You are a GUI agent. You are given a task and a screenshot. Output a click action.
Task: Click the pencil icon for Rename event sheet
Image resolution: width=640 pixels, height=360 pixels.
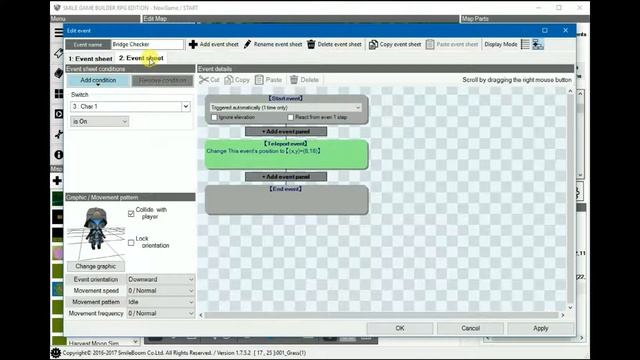(247, 44)
